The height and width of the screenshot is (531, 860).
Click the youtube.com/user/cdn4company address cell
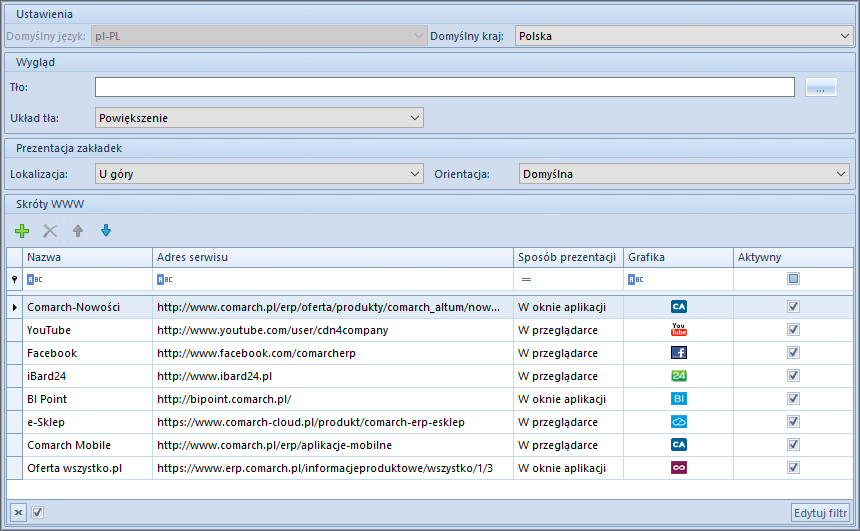(333, 330)
